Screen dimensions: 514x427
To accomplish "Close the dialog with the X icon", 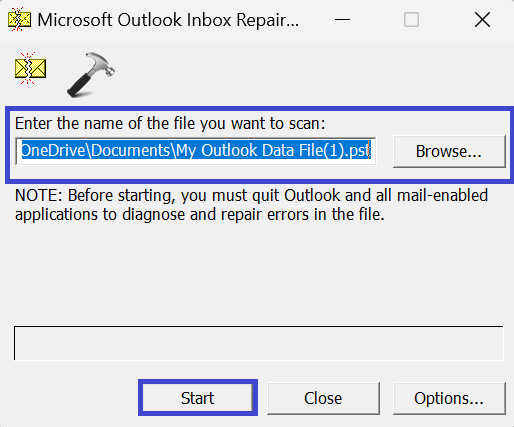I will pos(482,20).
